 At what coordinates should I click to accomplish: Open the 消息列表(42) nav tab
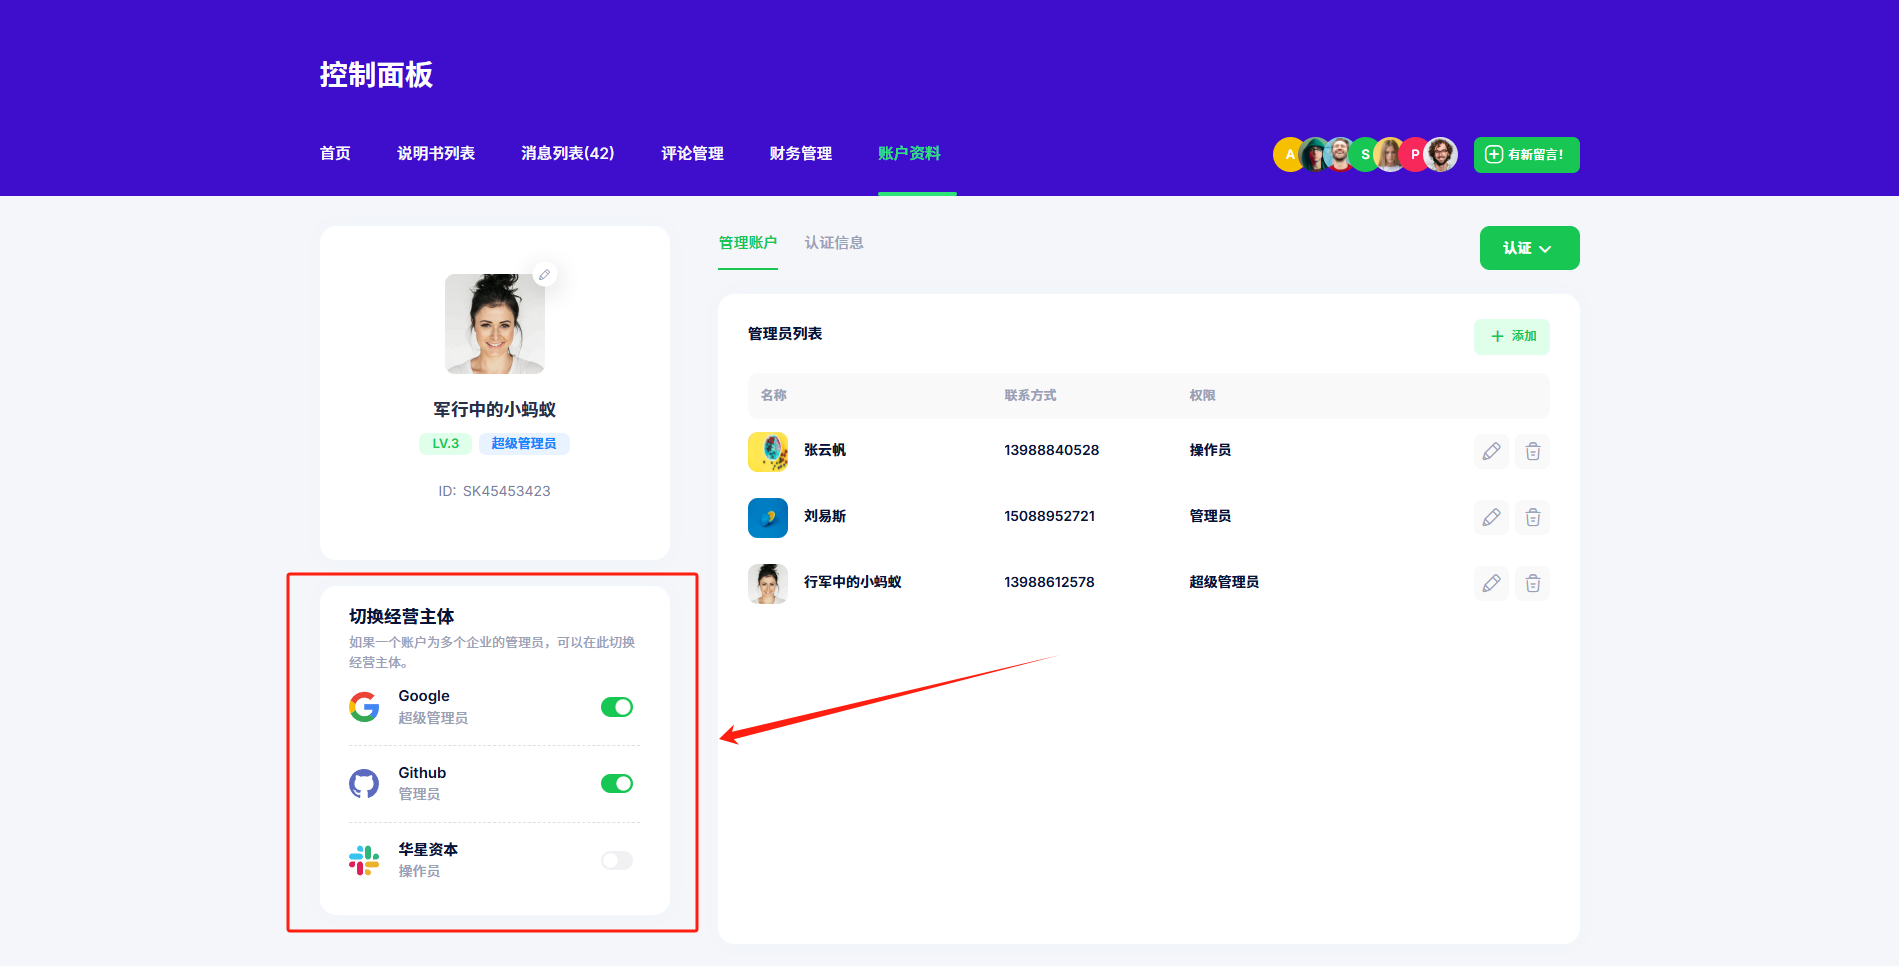[567, 154]
